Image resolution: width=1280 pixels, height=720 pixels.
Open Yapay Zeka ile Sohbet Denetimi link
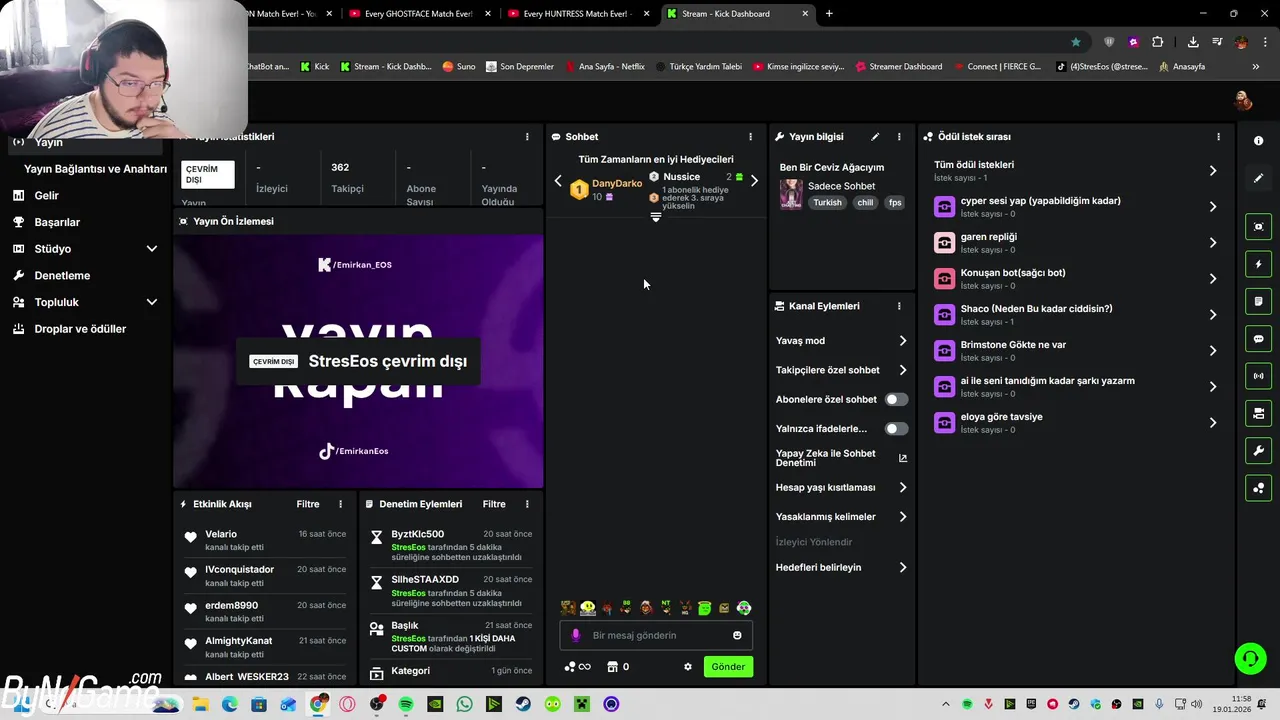(842, 458)
